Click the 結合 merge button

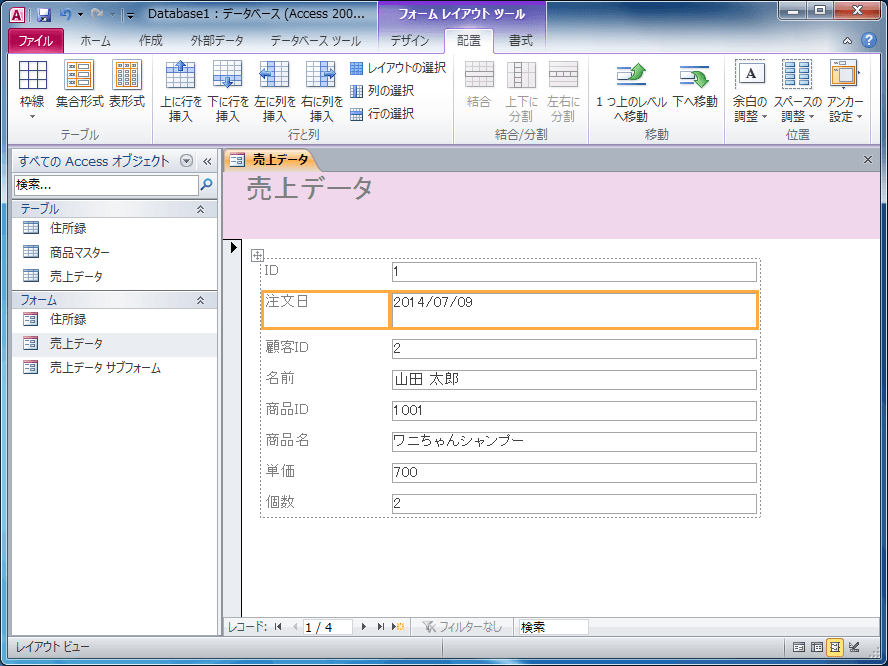click(479, 85)
